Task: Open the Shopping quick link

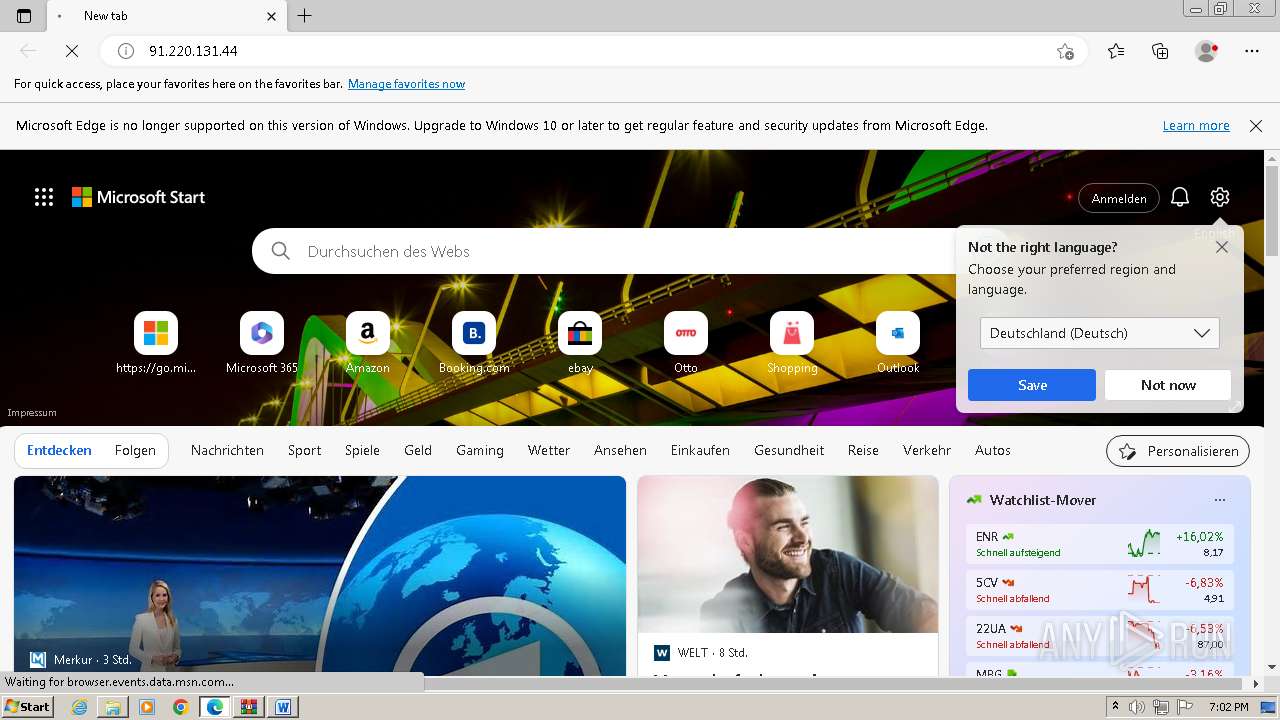Action: (792, 343)
